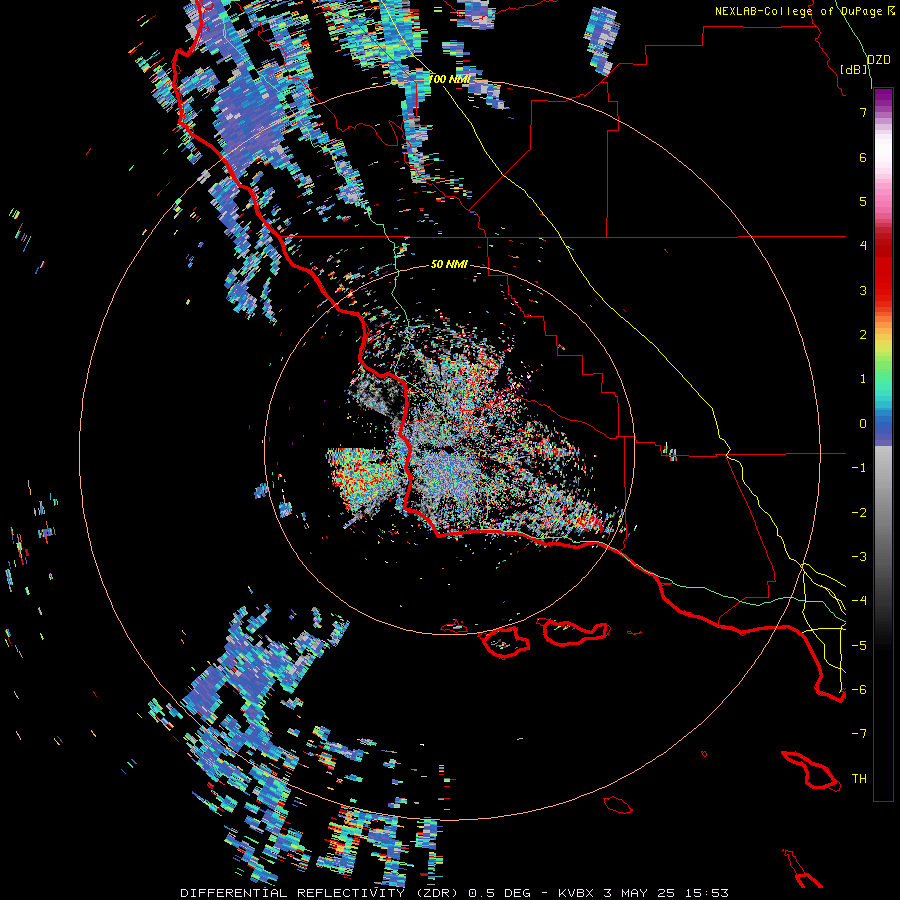The image size is (900, 900).
Task: Select the 100 NMI range ring label
Action: tap(449, 79)
